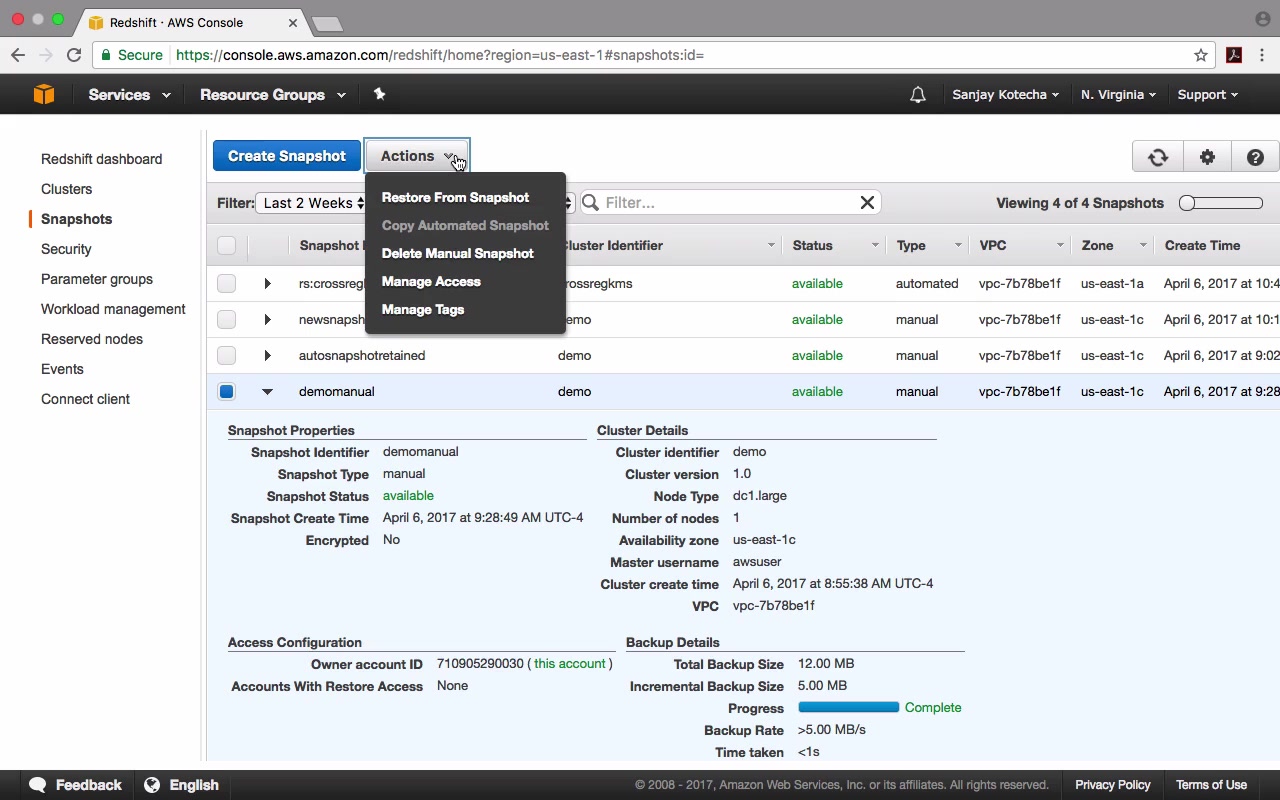The height and width of the screenshot is (800, 1280).
Task: Click the secure padlock icon
Action: pos(106,55)
